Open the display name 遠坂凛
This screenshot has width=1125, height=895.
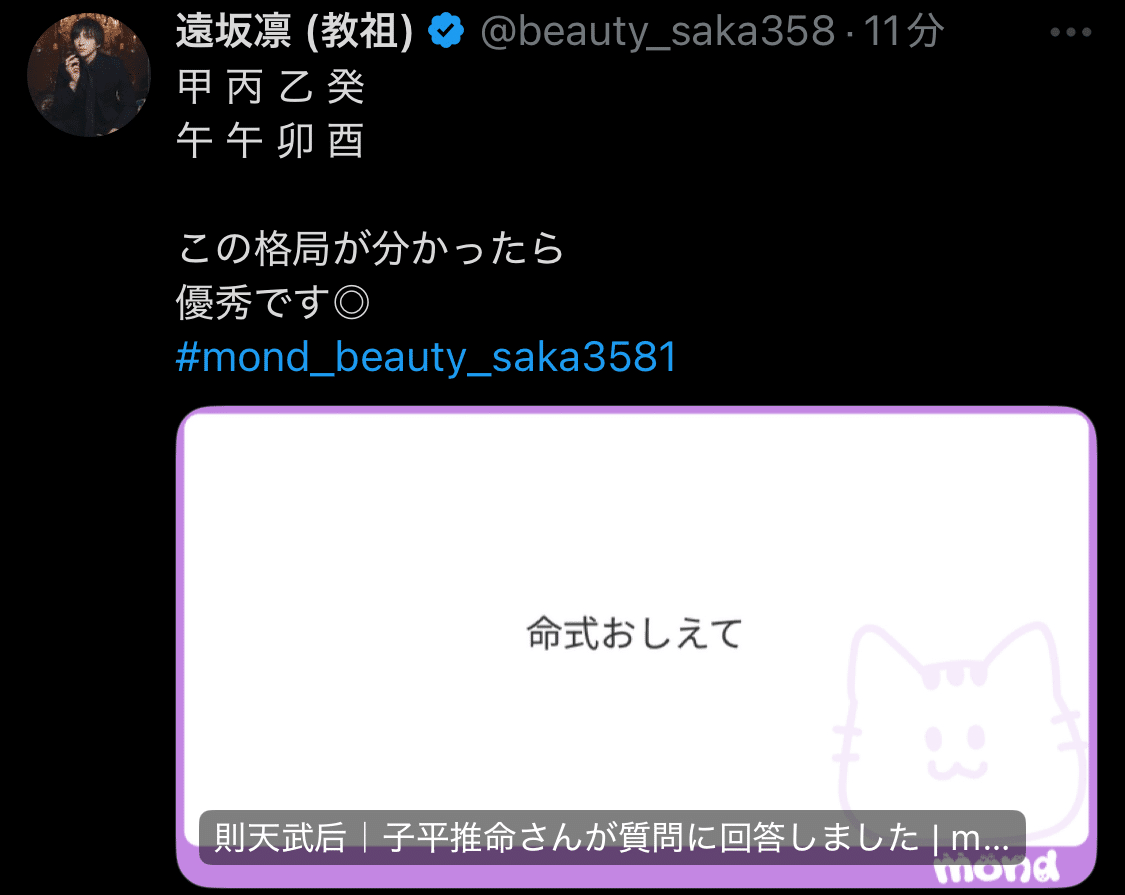[x=234, y=32]
